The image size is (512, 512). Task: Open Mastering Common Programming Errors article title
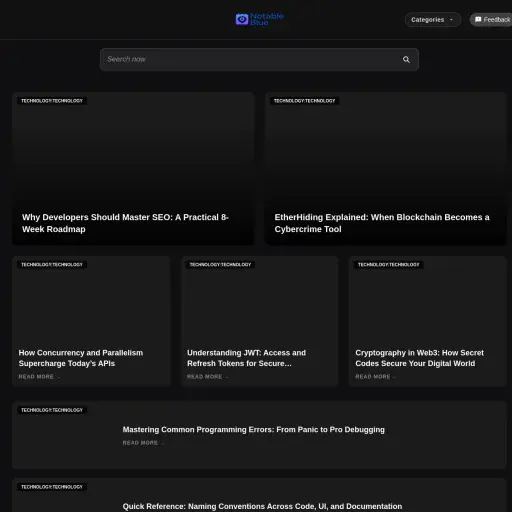(x=253, y=430)
